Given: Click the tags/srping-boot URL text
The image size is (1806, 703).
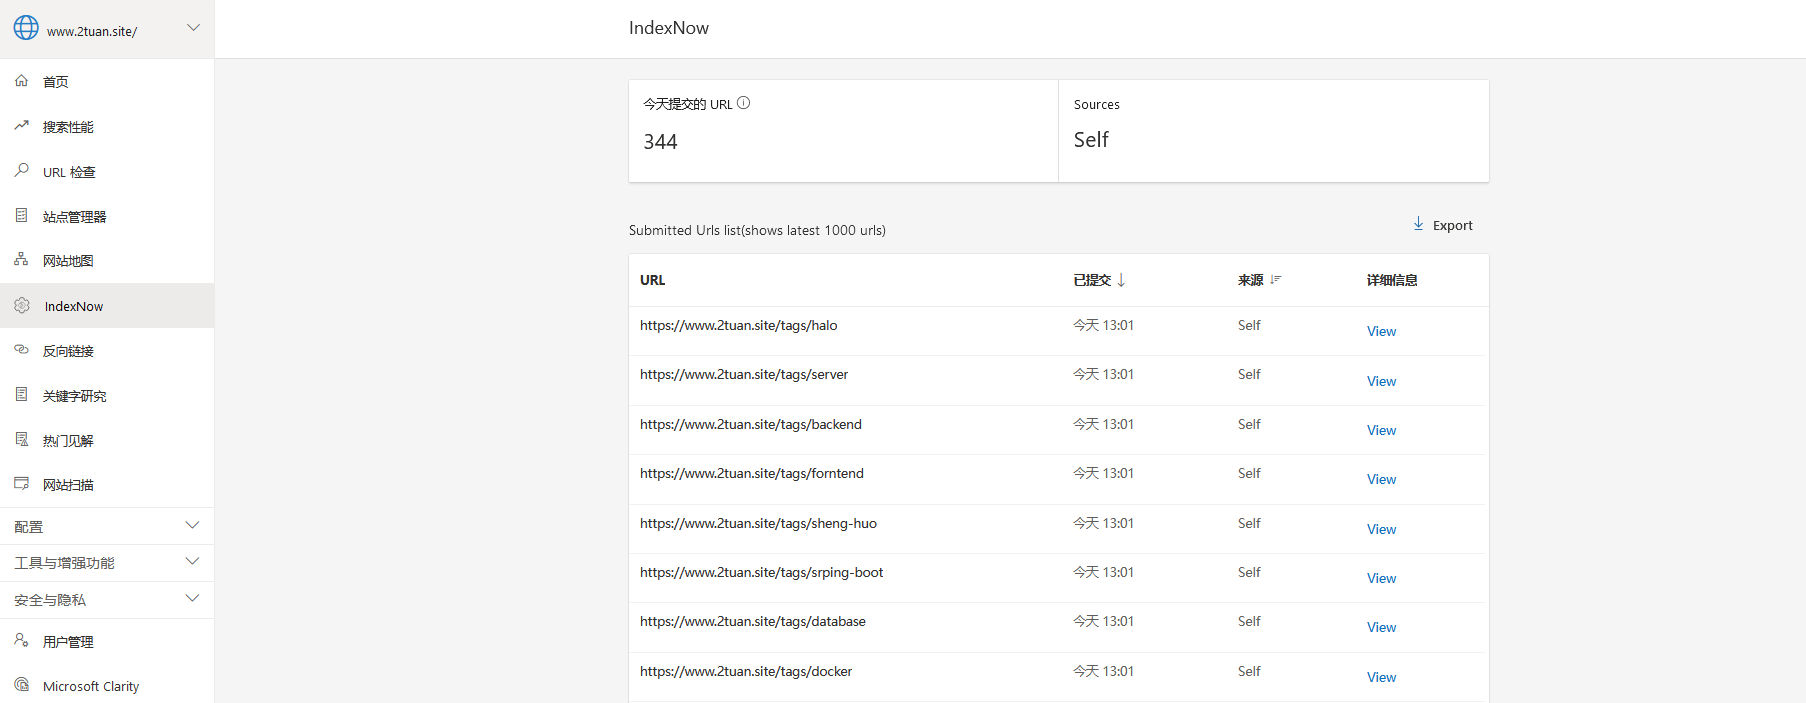Looking at the screenshot, I should coord(762,572).
